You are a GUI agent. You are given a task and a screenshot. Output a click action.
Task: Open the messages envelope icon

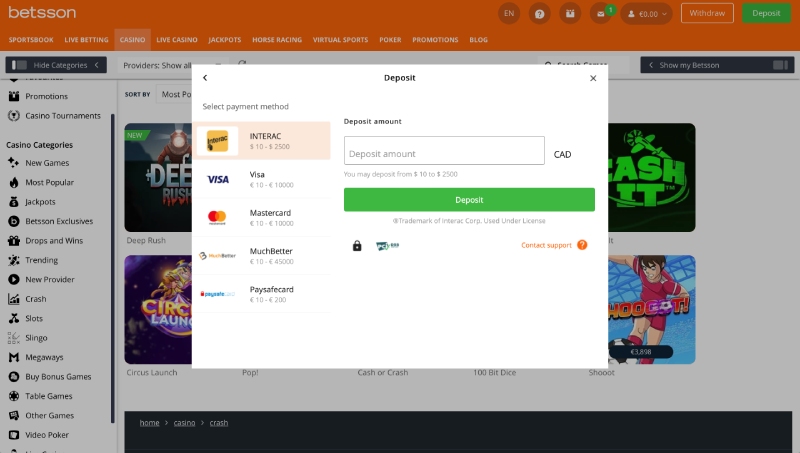pos(601,14)
